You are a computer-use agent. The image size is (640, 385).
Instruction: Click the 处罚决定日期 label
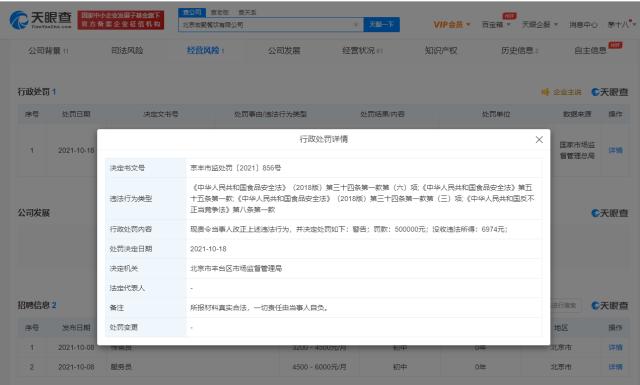[131, 249]
